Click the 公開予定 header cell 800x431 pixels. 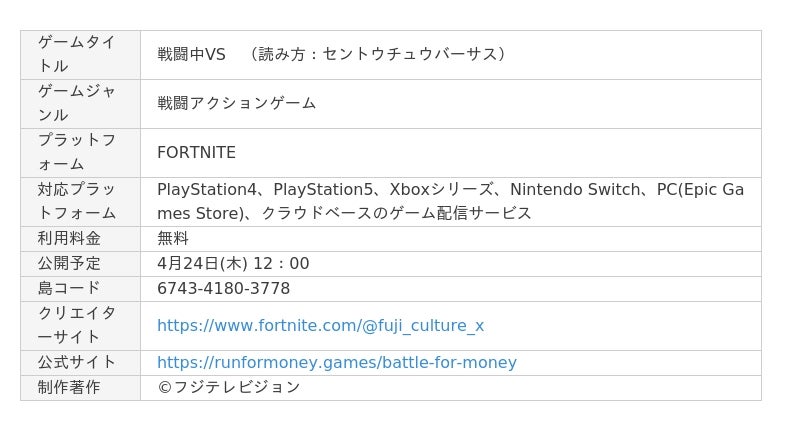pos(81,264)
